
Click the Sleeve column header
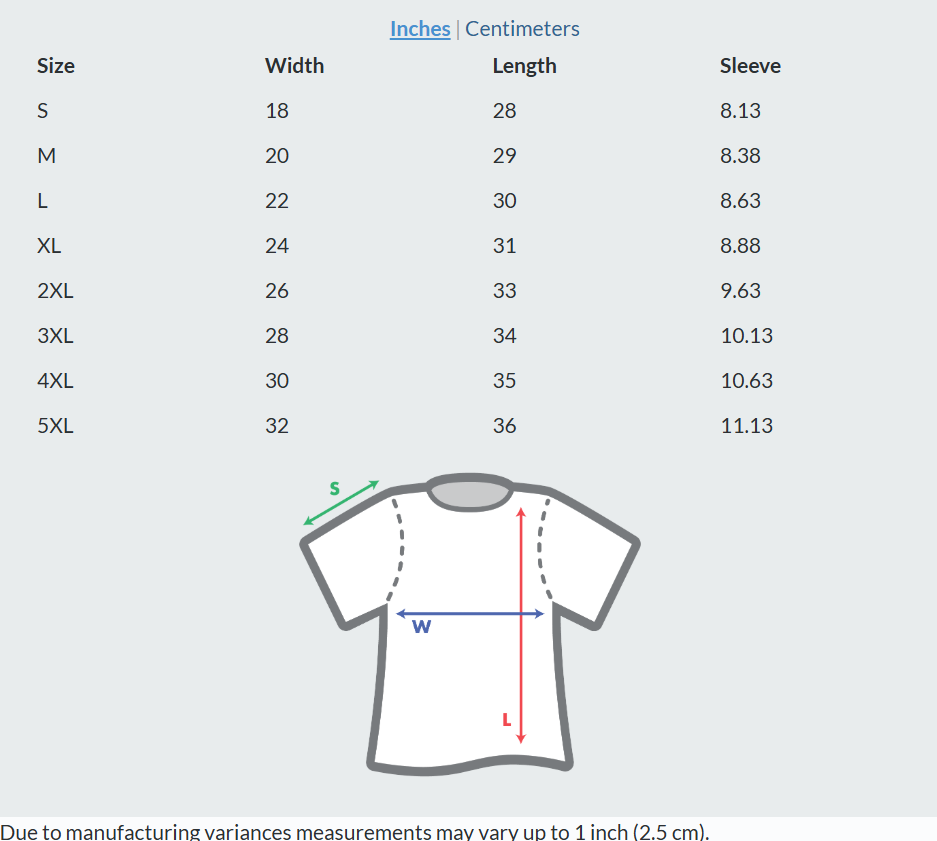pos(750,66)
